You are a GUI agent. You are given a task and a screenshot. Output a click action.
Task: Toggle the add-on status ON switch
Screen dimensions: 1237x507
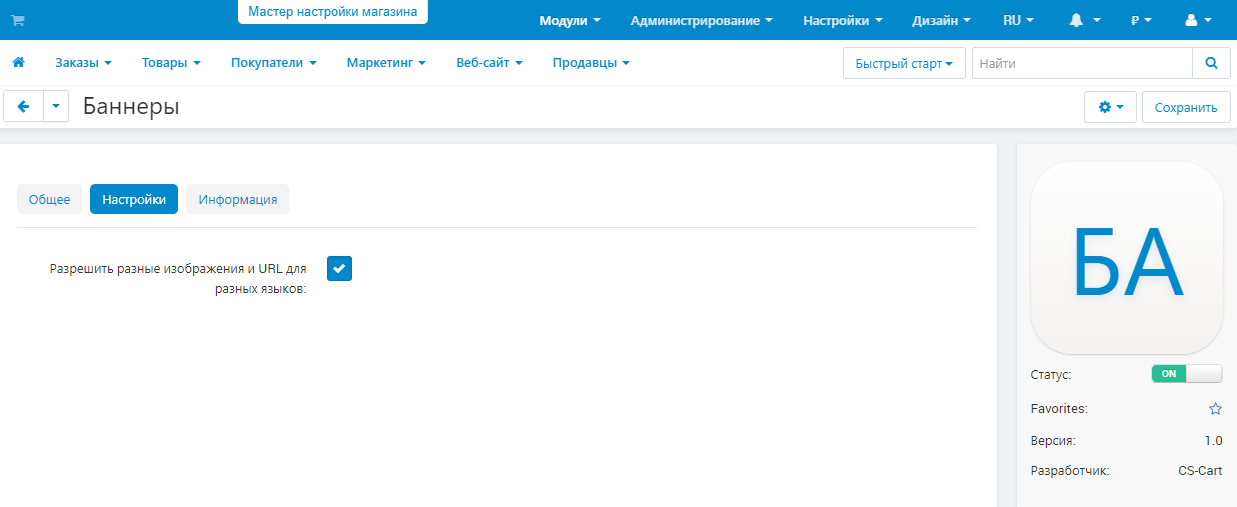click(x=1187, y=374)
